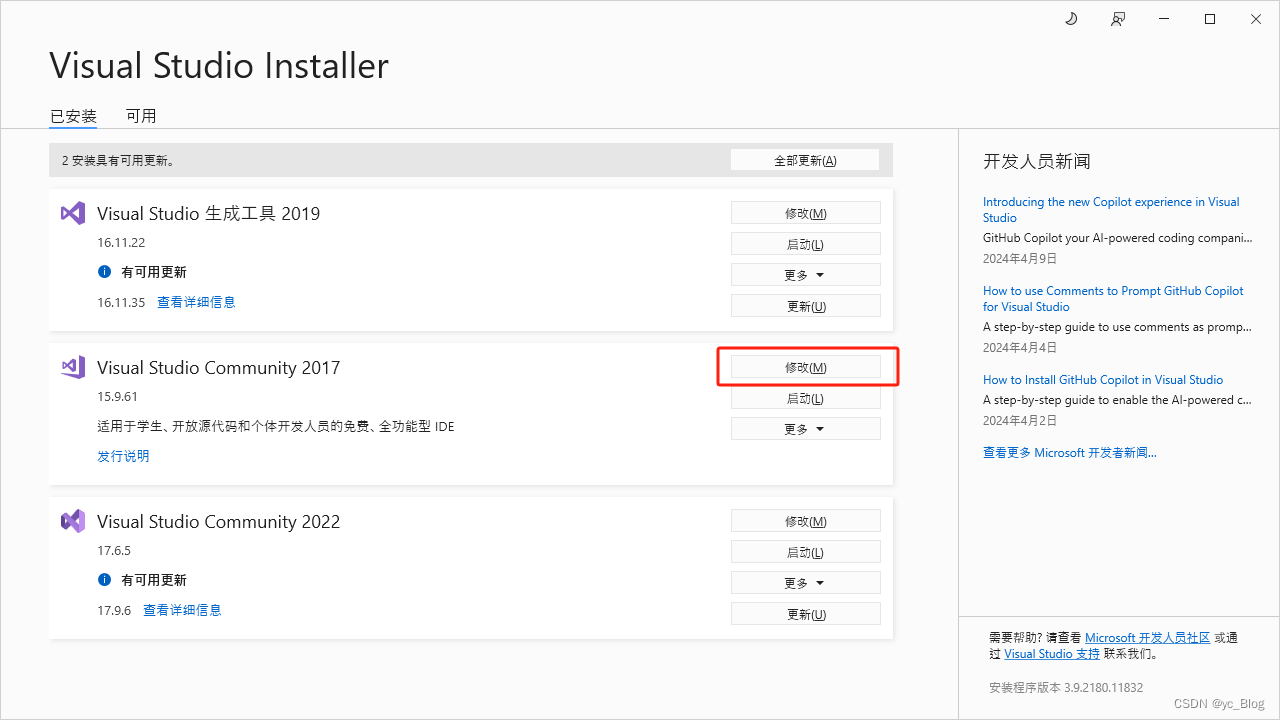The height and width of the screenshot is (720, 1280).
Task: Open How to Install GitHub Copilot link
Action: click(1103, 380)
